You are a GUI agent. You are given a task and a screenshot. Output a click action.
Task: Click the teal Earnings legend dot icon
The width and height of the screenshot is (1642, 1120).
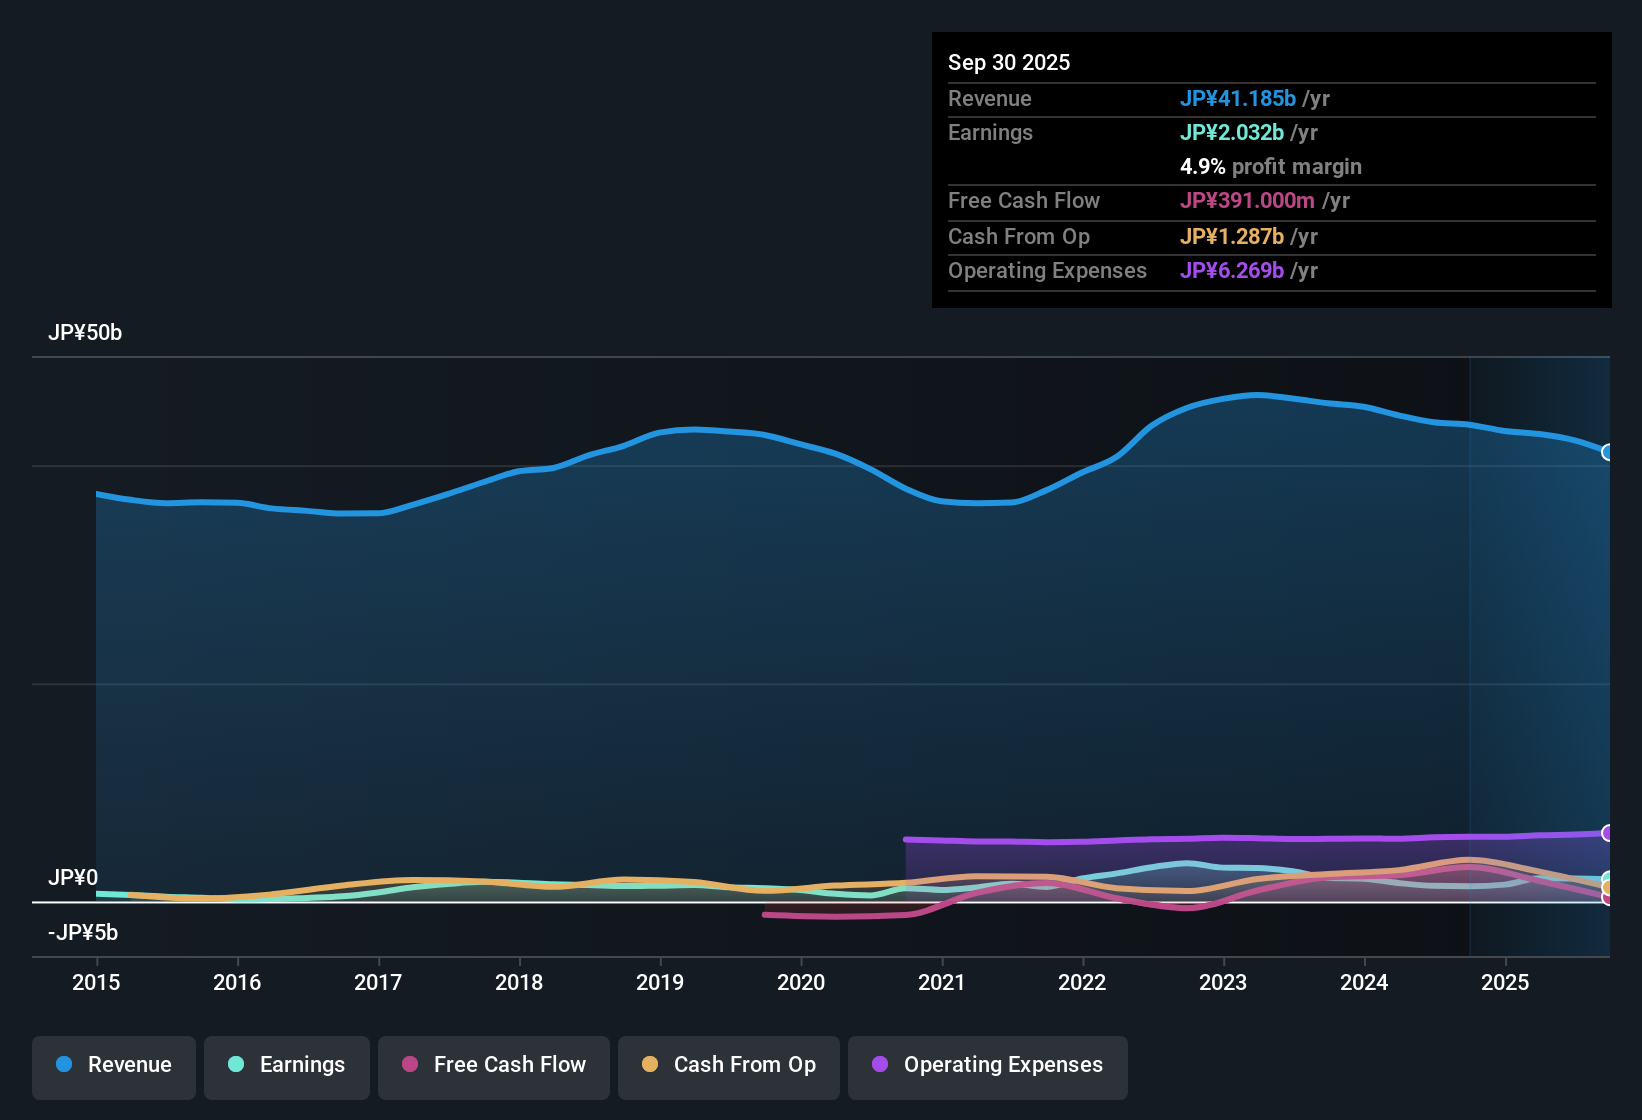236,1065
